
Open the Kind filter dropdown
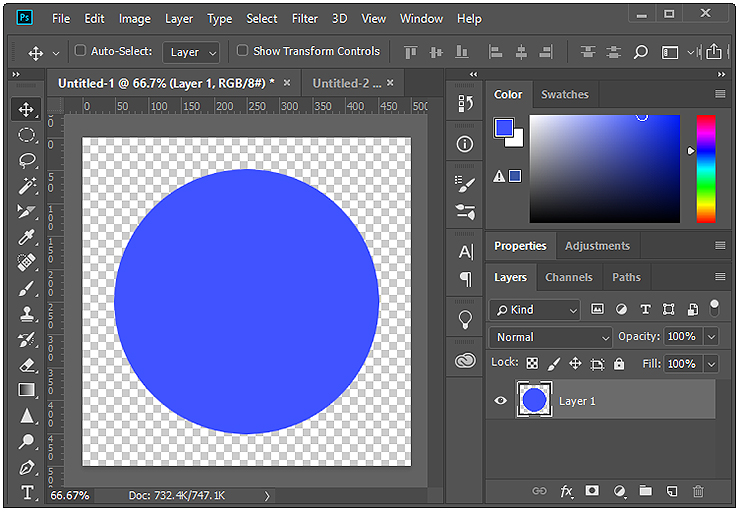tap(534, 310)
